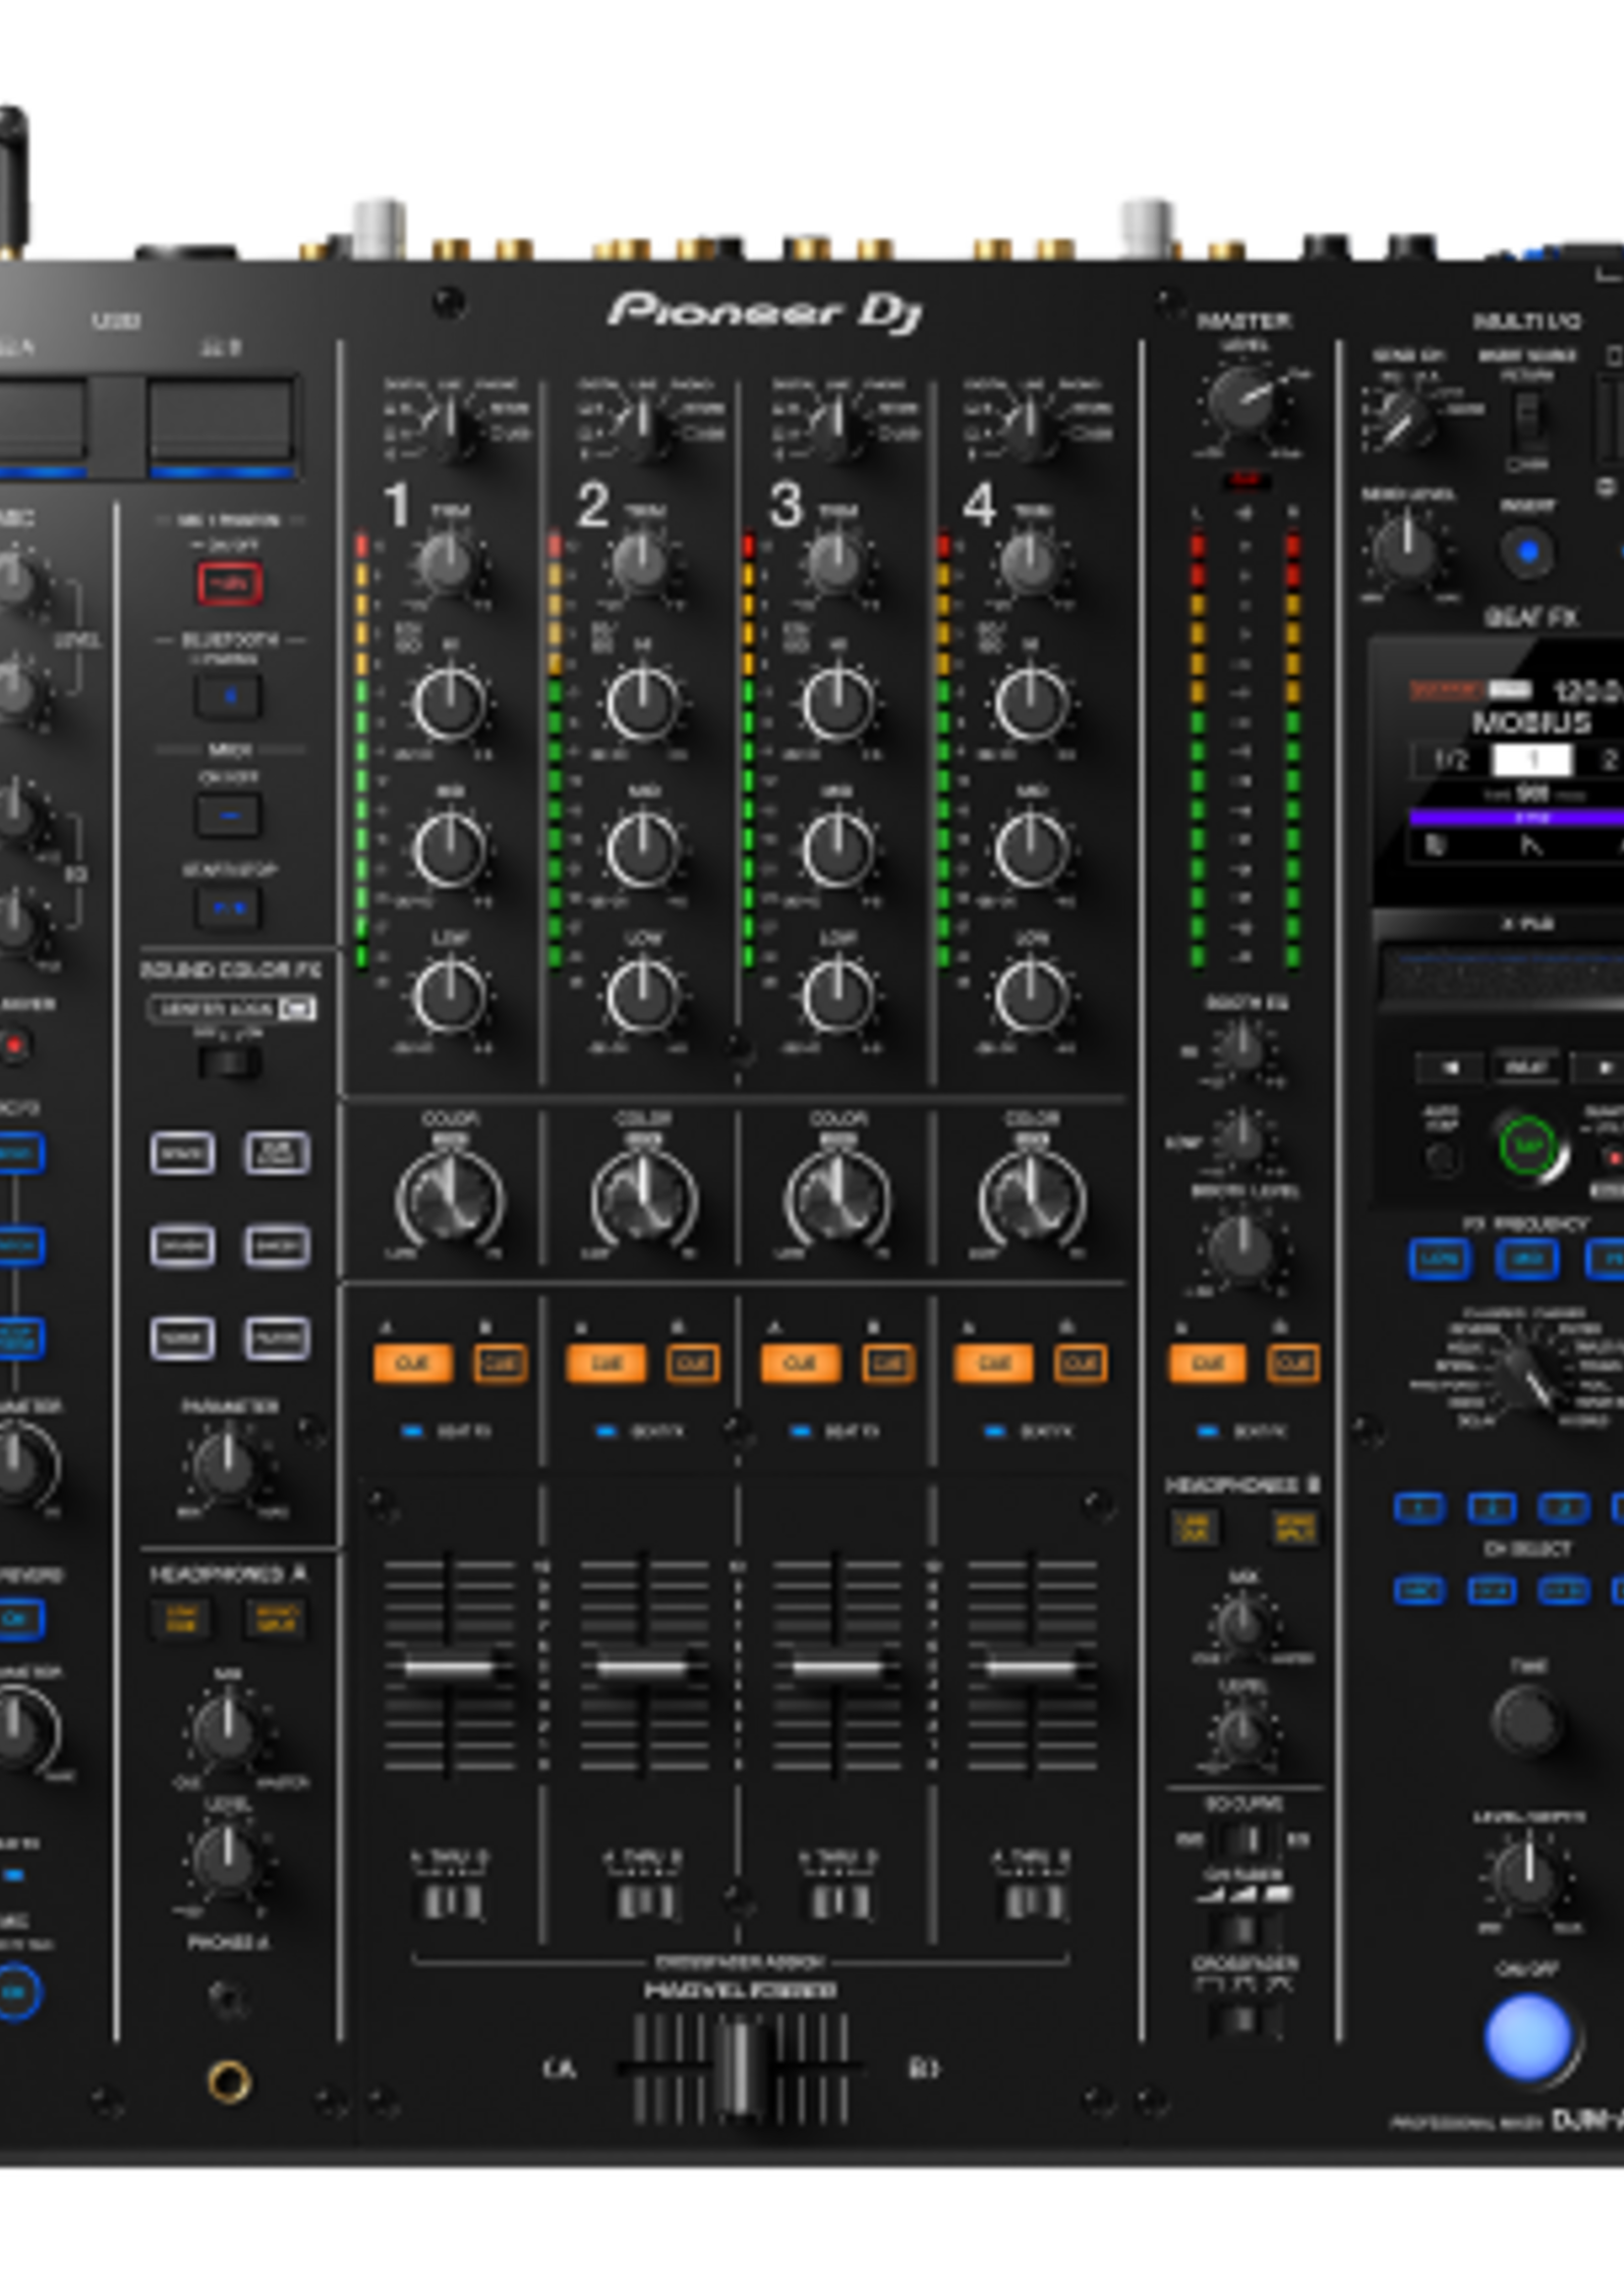Click the channel 1 HI EQ knob
Image resolution: width=1624 pixels, height=2274 pixels.
coord(450,703)
